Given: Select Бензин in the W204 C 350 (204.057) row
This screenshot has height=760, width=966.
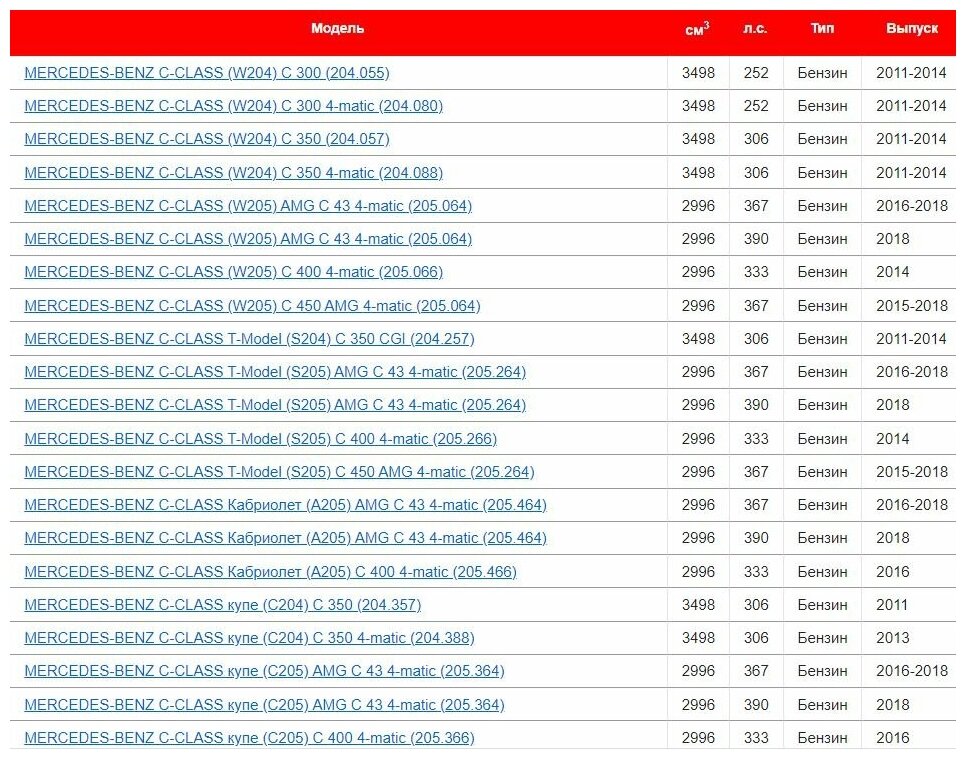Looking at the screenshot, I should point(822,139).
